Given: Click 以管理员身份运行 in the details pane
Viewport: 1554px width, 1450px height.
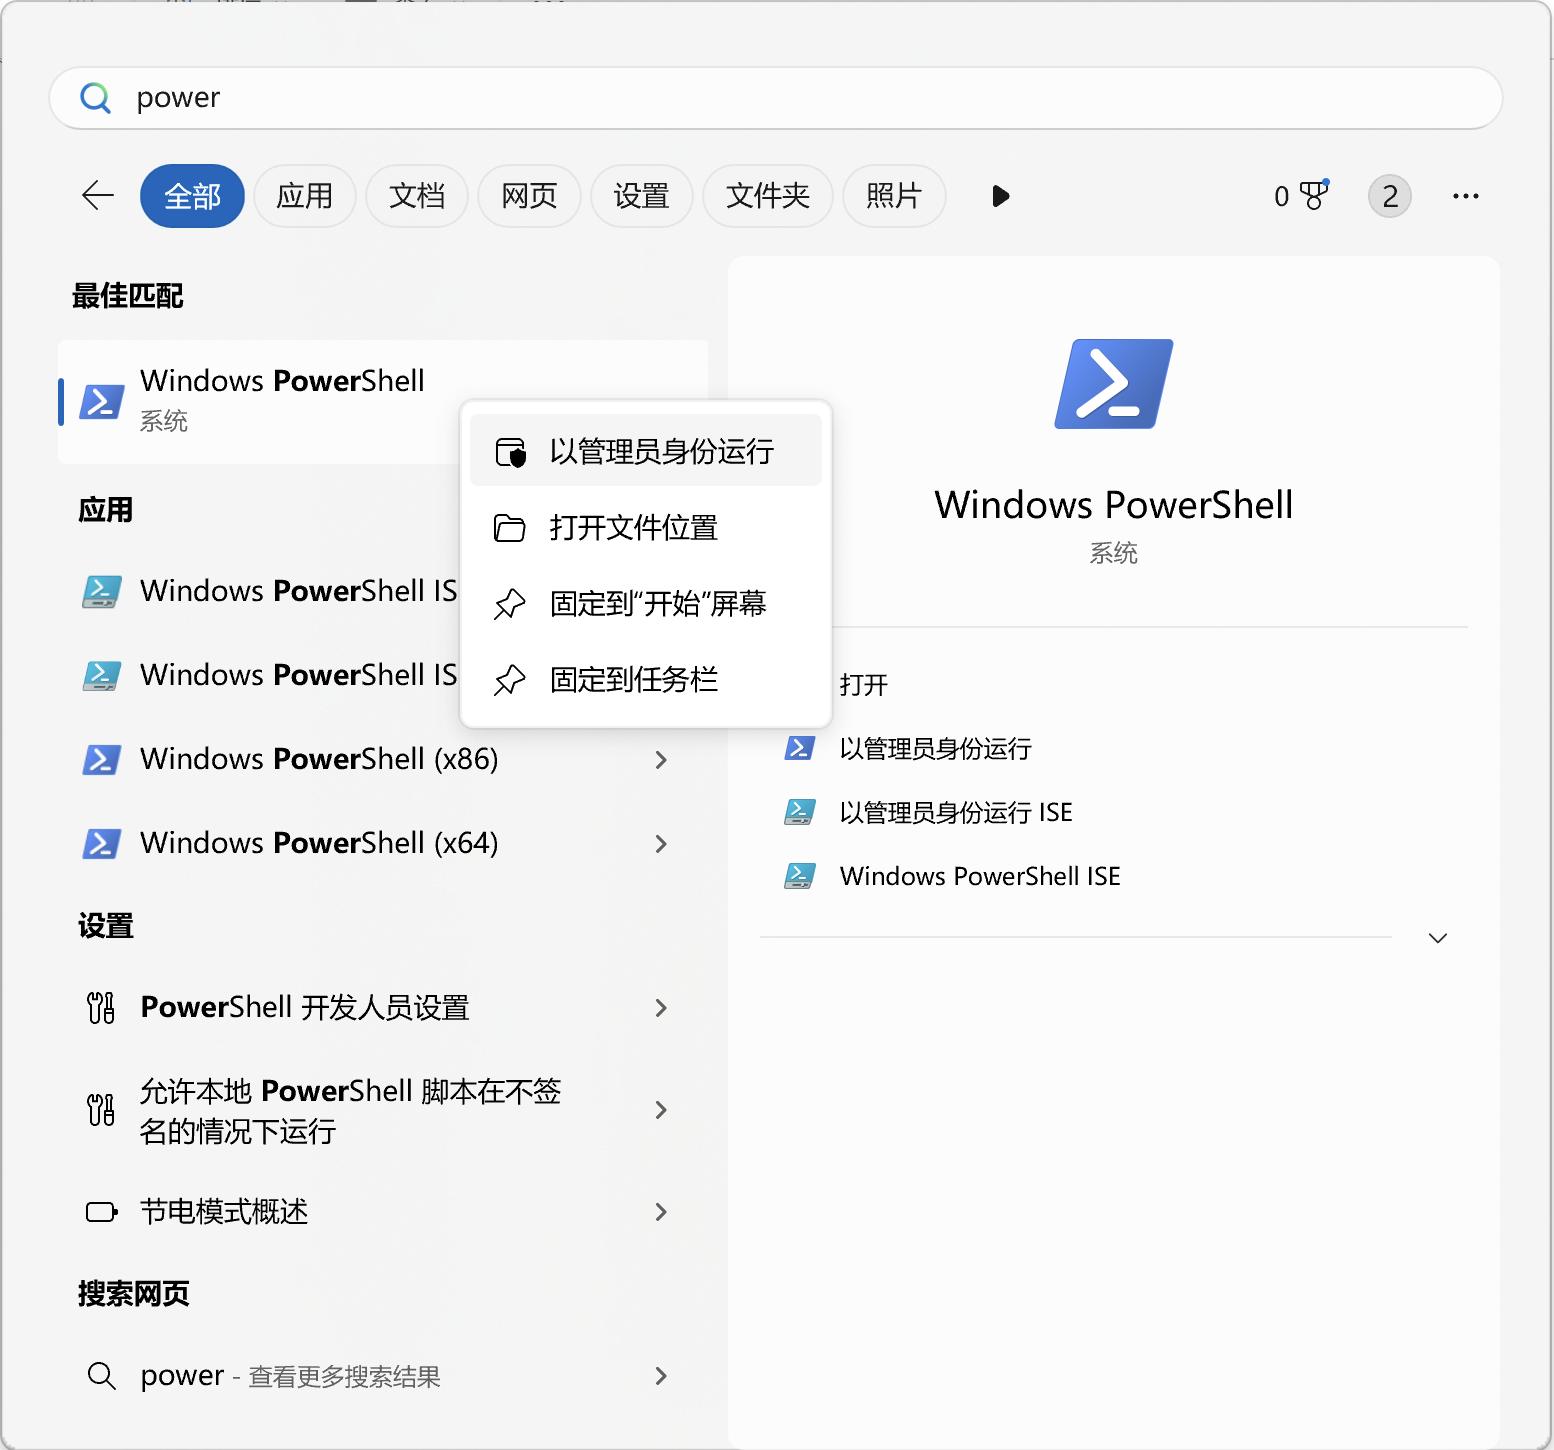Looking at the screenshot, I should (935, 749).
